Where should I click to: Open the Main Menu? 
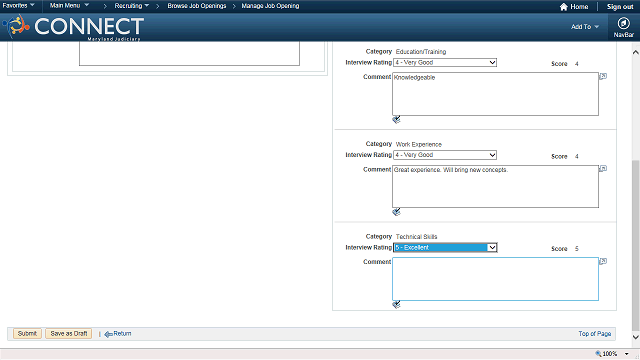pos(69,5)
